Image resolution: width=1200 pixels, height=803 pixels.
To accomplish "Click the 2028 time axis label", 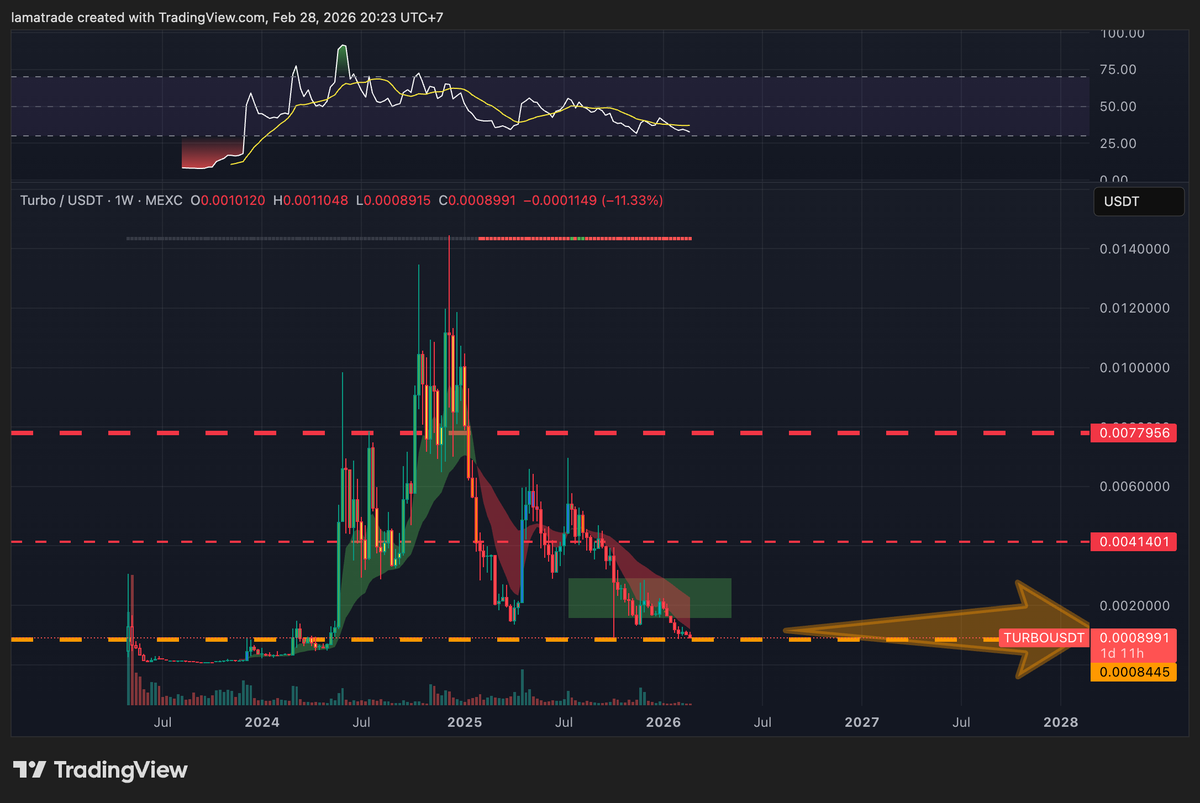I will tap(1060, 721).
